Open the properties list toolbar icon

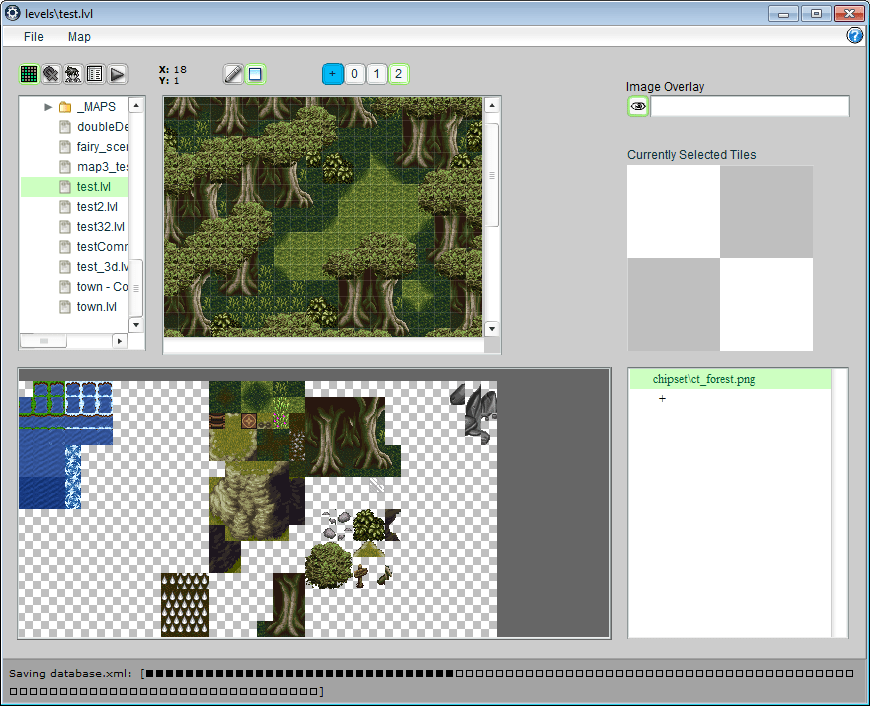[95, 74]
